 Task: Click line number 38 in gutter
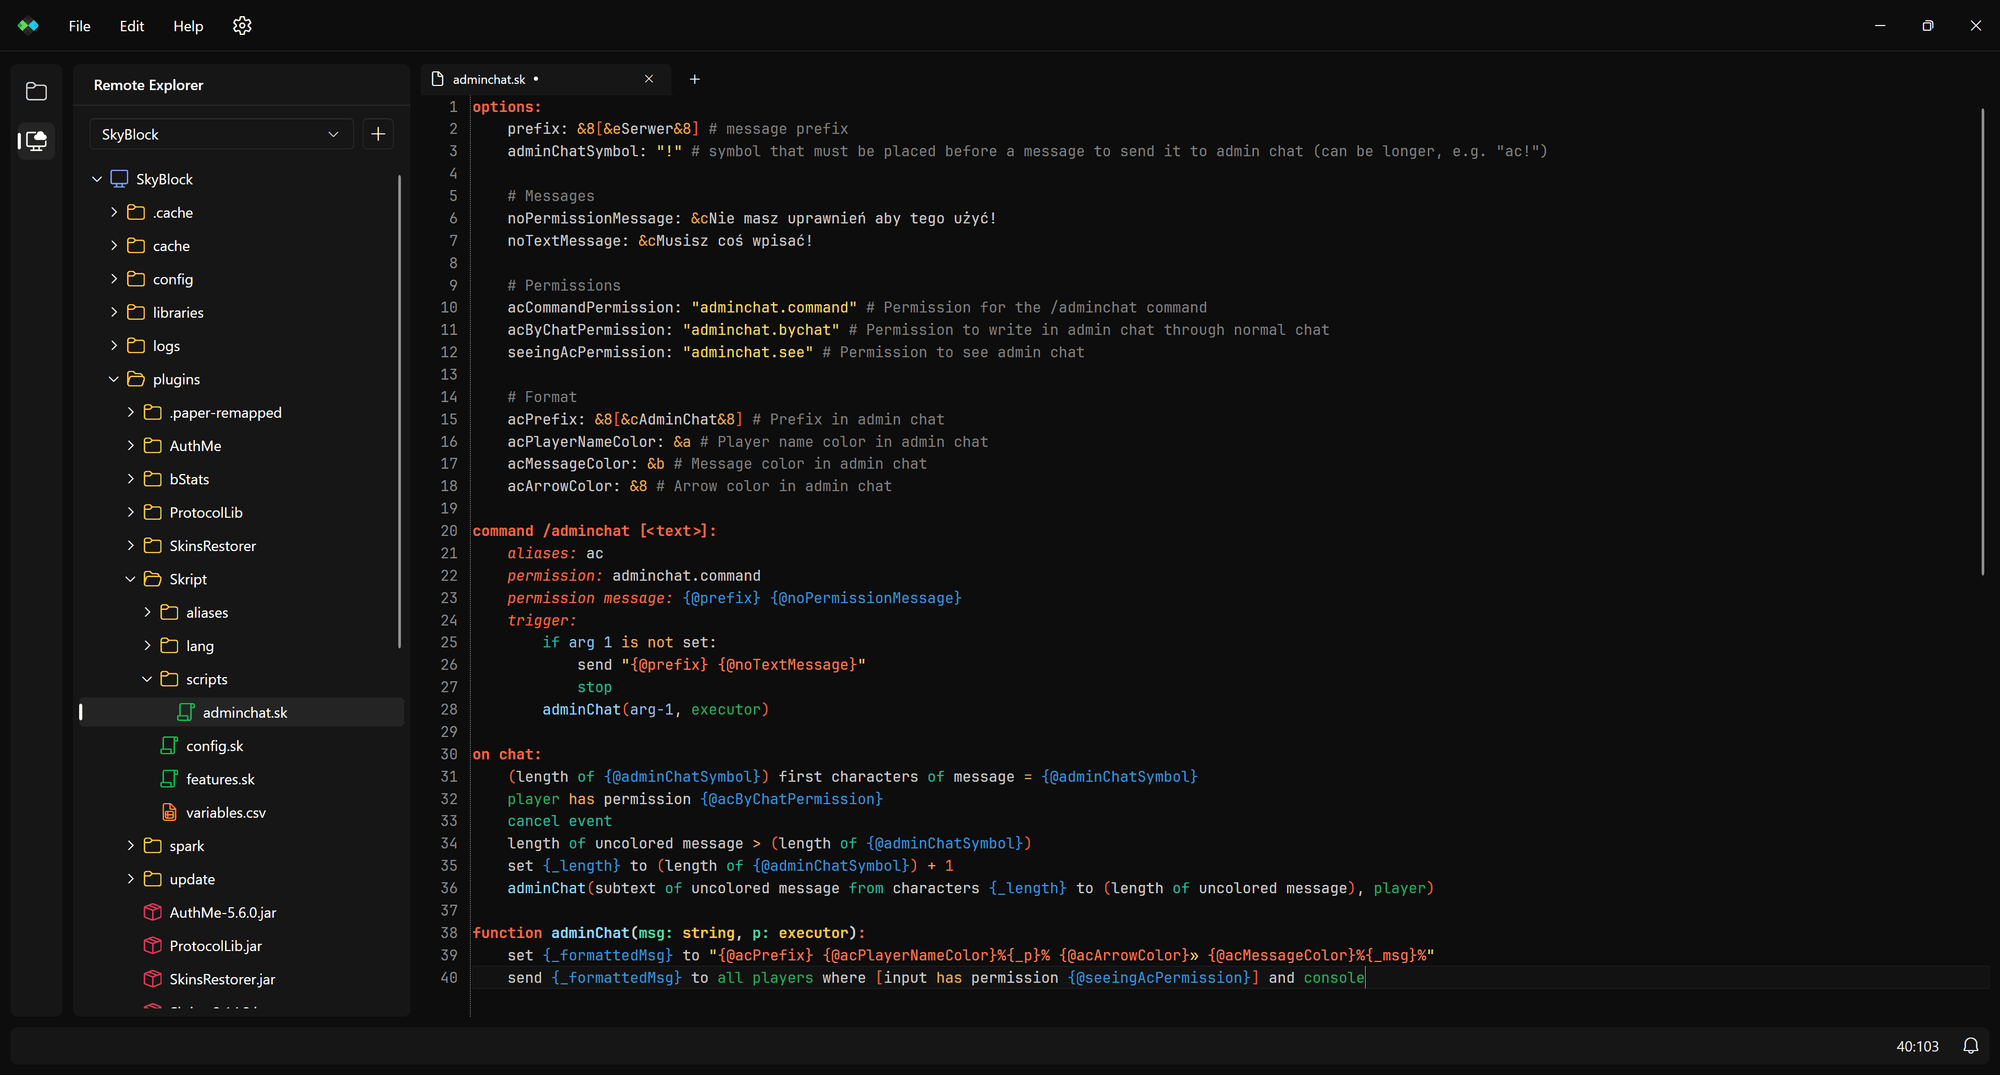tap(449, 933)
